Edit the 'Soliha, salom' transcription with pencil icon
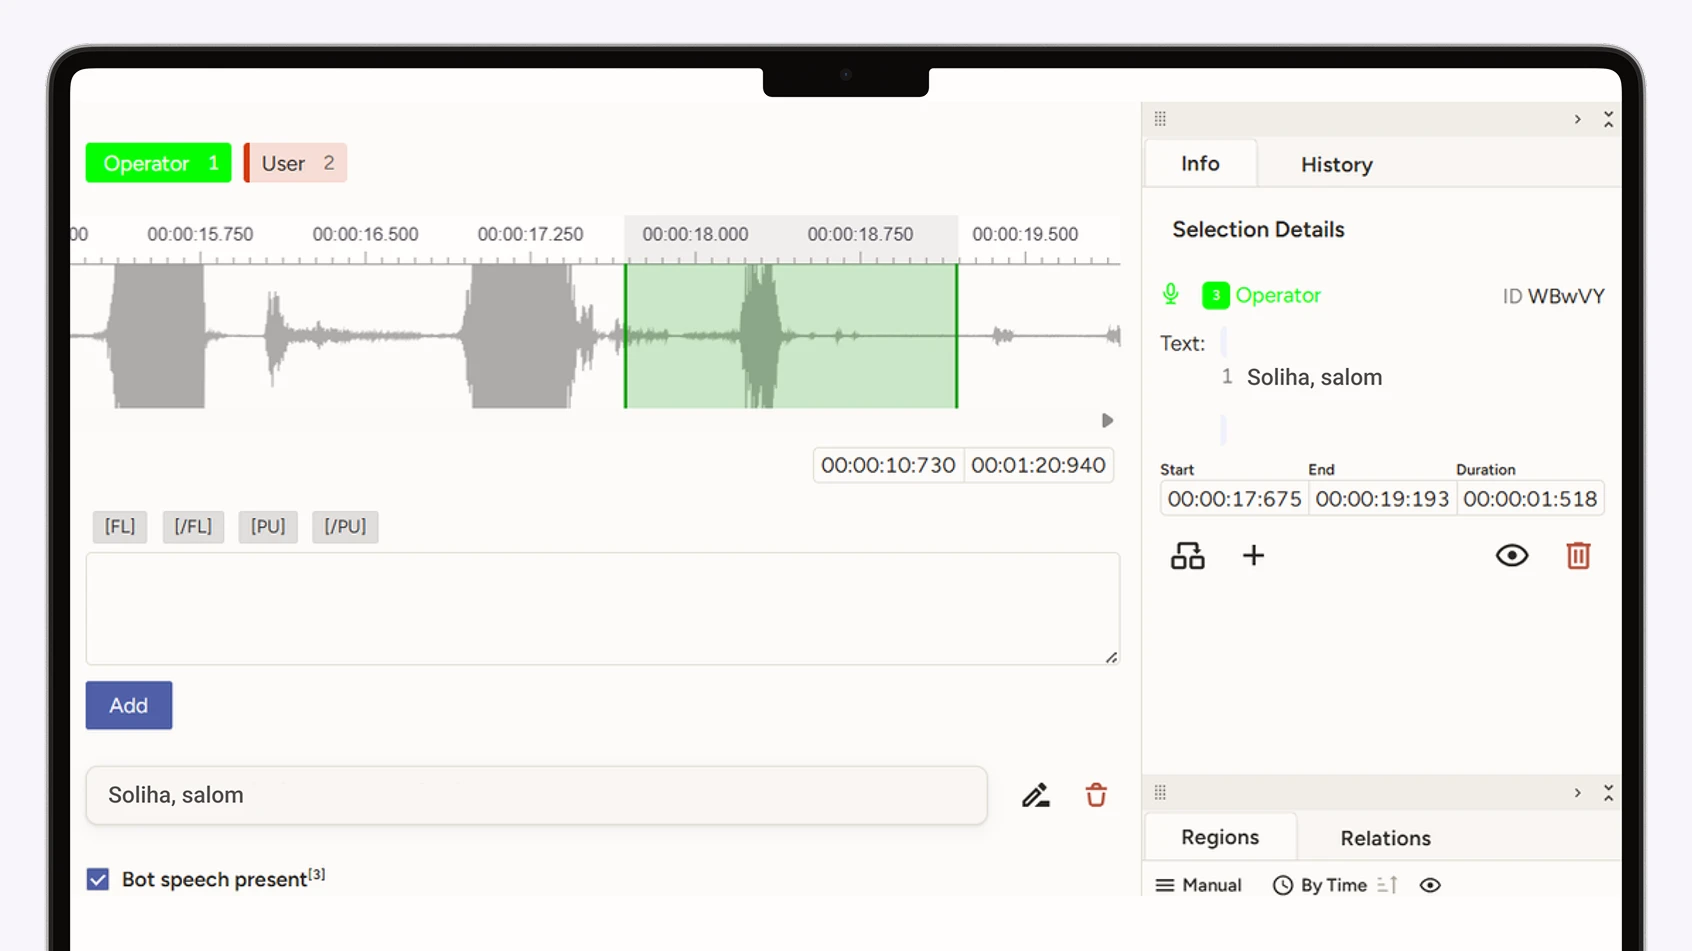 (1035, 795)
